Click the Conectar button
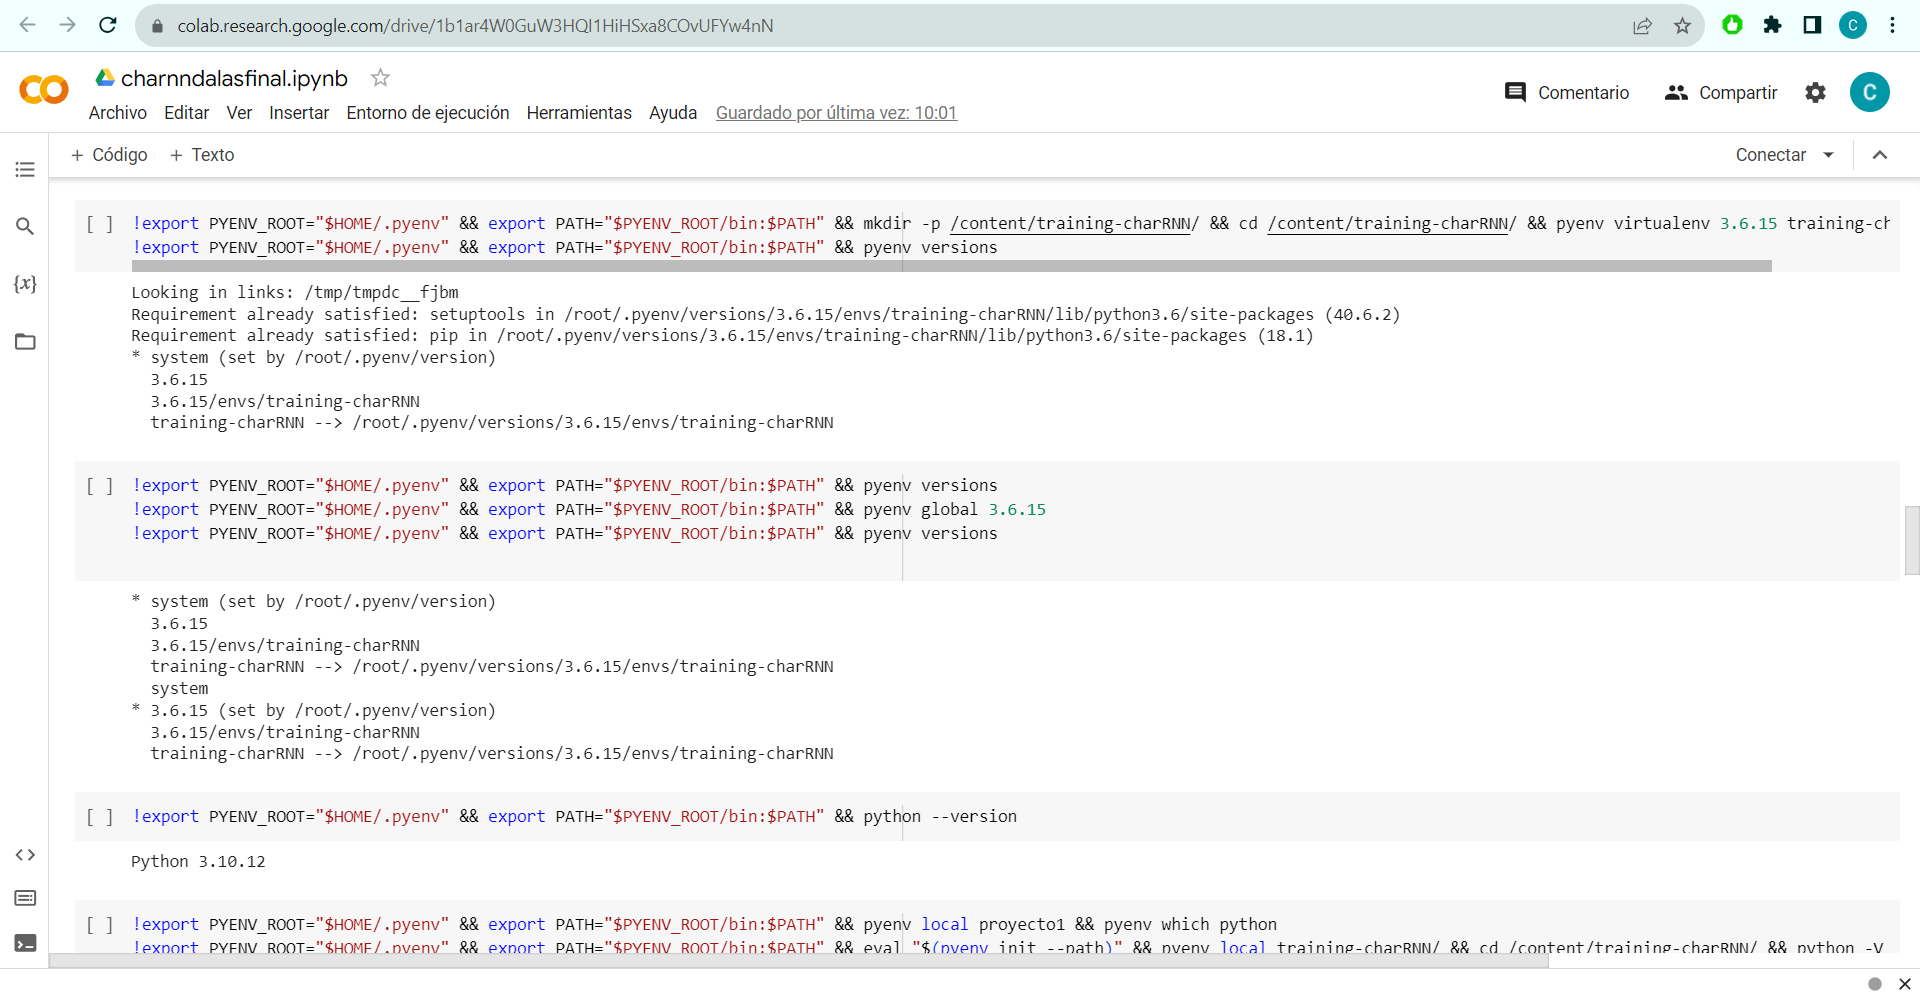Viewport: 1920px width, 996px height. tap(1771, 155)
